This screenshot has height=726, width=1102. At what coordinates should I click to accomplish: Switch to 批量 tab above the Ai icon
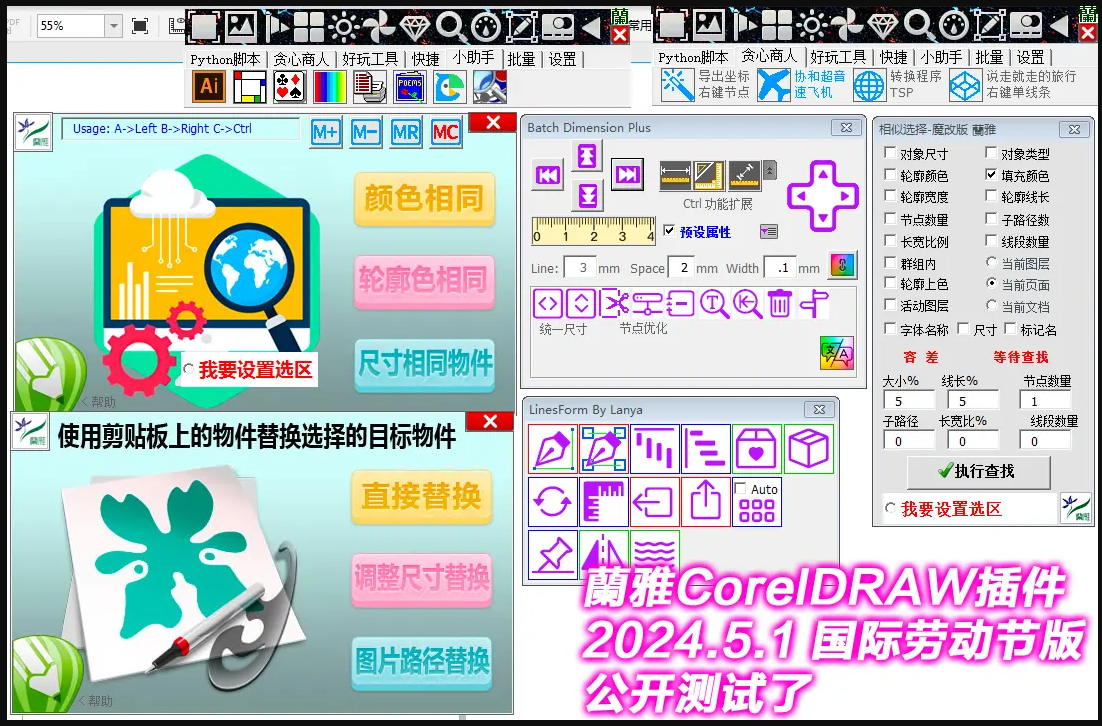tap(521, 59)
